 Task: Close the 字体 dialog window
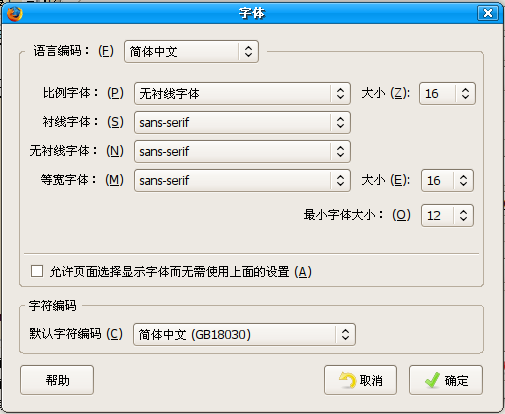coord(488,13)
